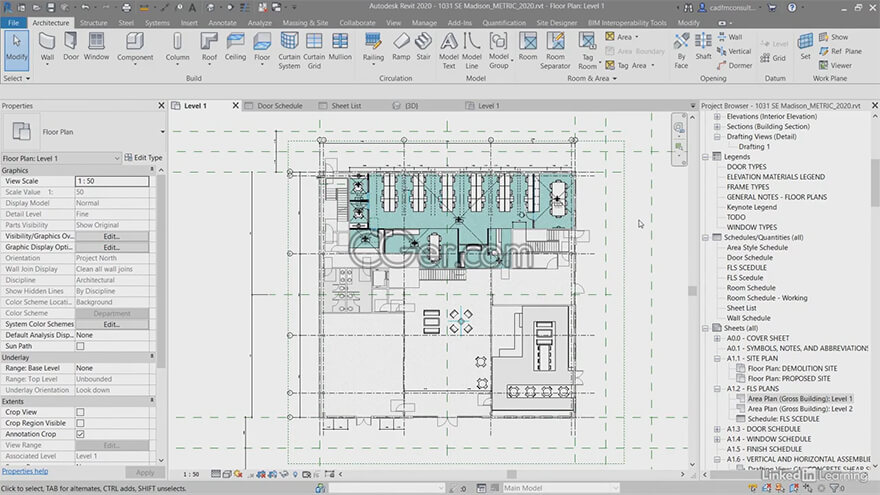Select the Room tool
This screenshot has height=495, width=880.
528,47
